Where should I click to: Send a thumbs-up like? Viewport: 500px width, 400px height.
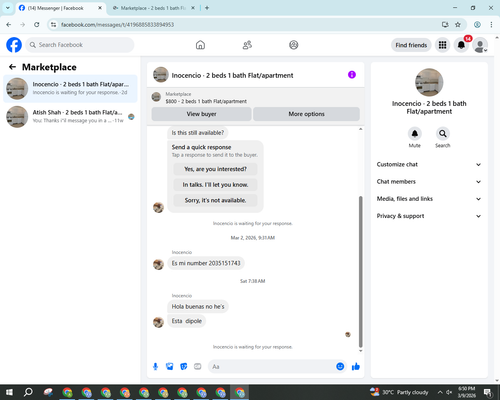tap(356, 367)
